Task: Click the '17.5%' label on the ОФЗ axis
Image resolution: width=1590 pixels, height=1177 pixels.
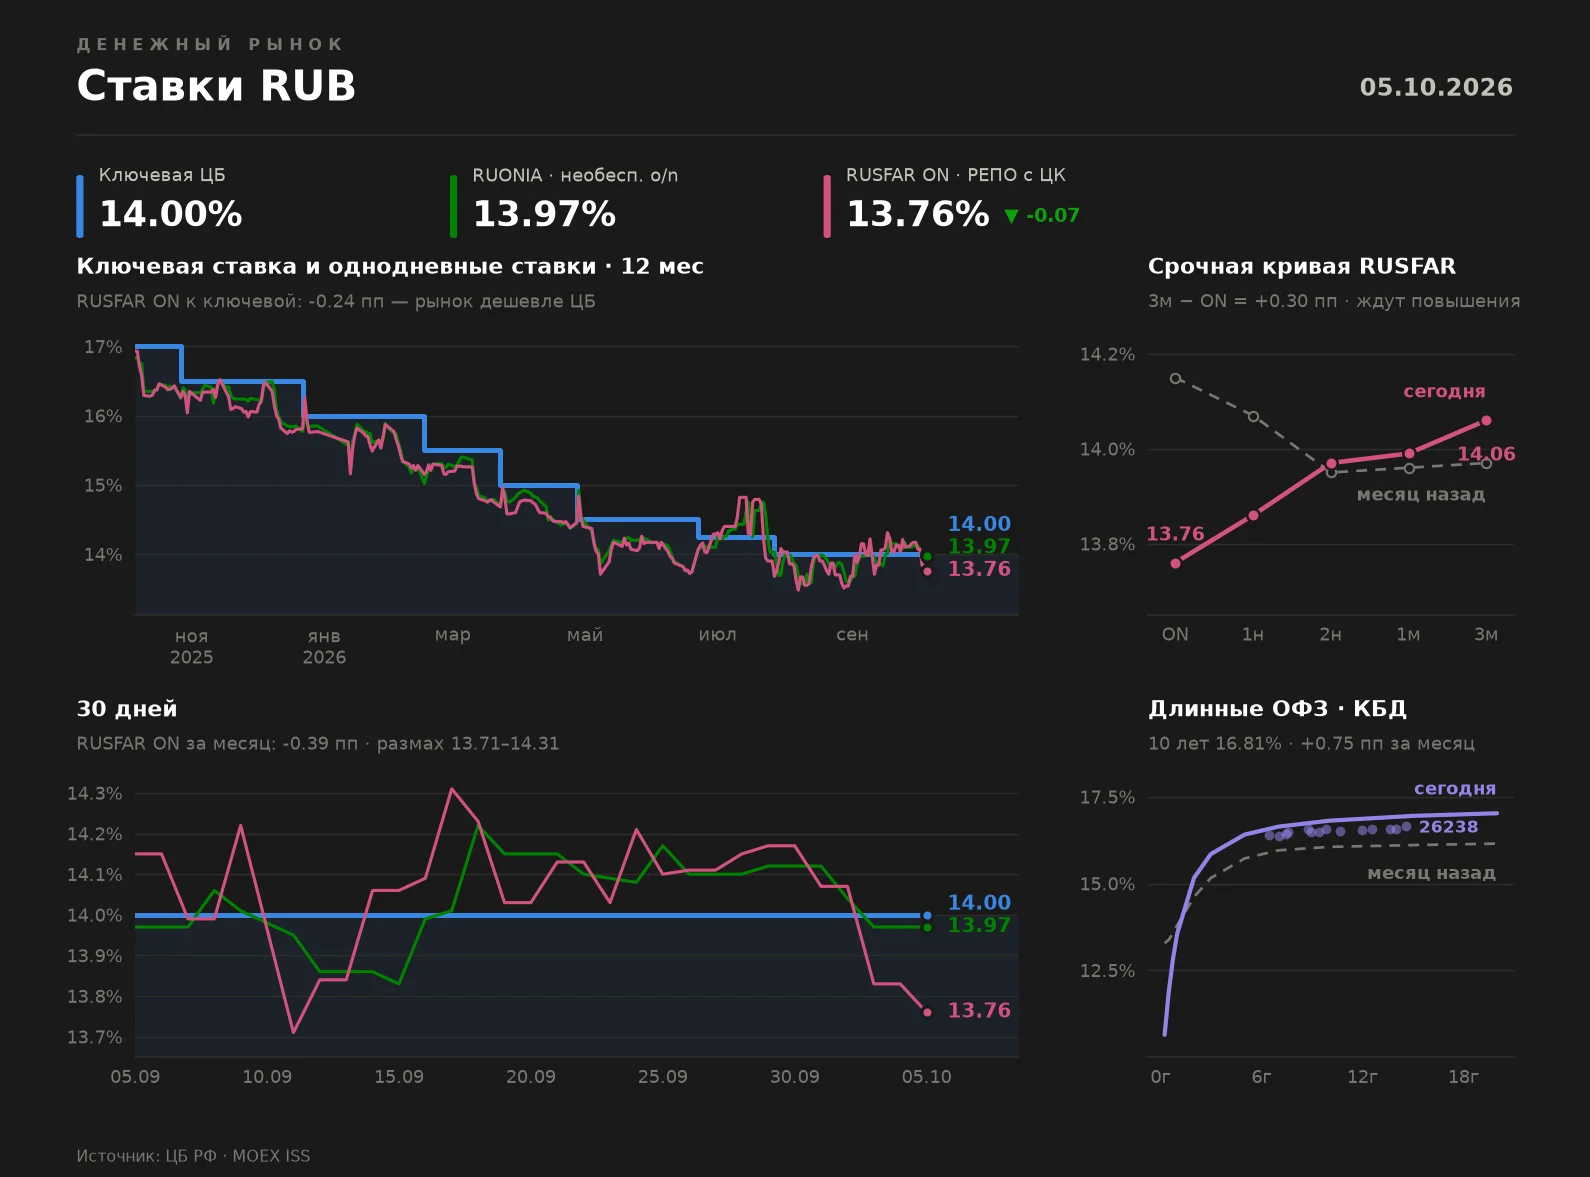Action: point(1107,797)
